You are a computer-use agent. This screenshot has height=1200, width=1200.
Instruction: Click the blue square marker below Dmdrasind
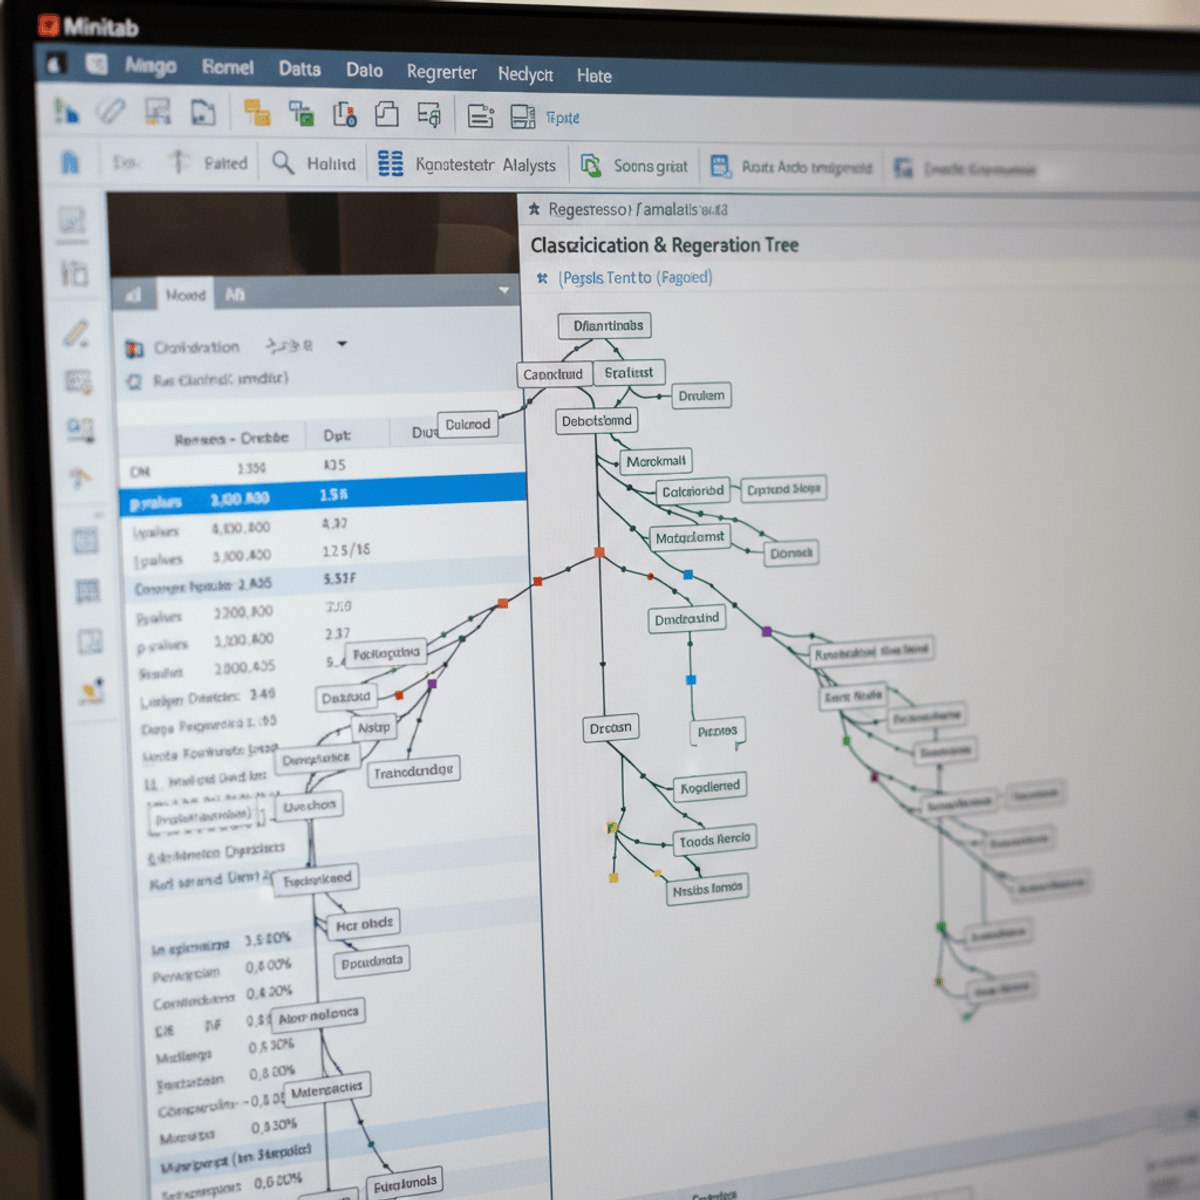690,680
